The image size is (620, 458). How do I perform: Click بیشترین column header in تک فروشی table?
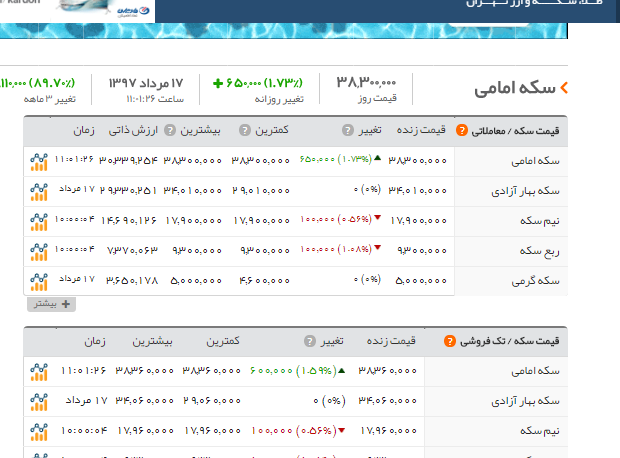(152, 341)
